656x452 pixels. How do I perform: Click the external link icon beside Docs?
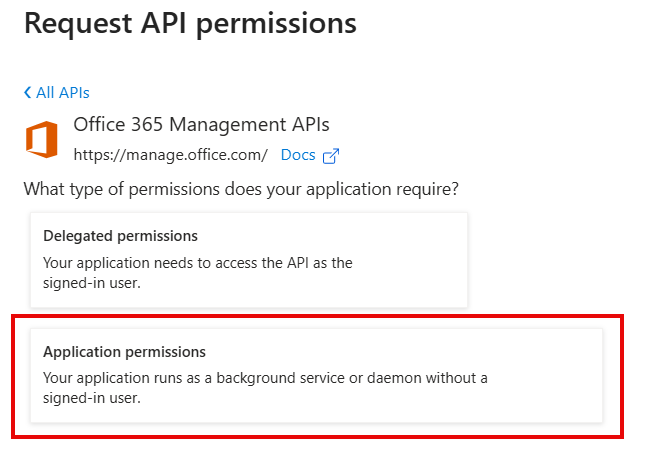(x=331, y=155)
